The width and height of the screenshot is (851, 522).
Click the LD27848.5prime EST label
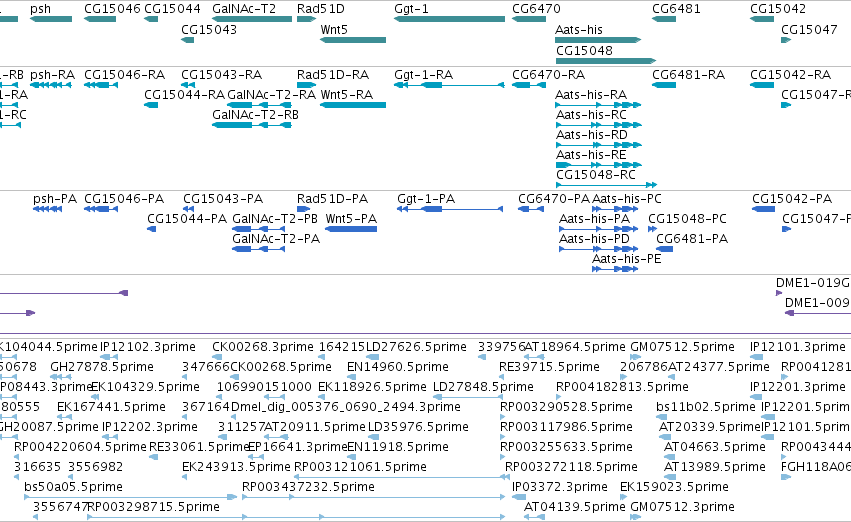pyautogui.click(x=483, y=387)
